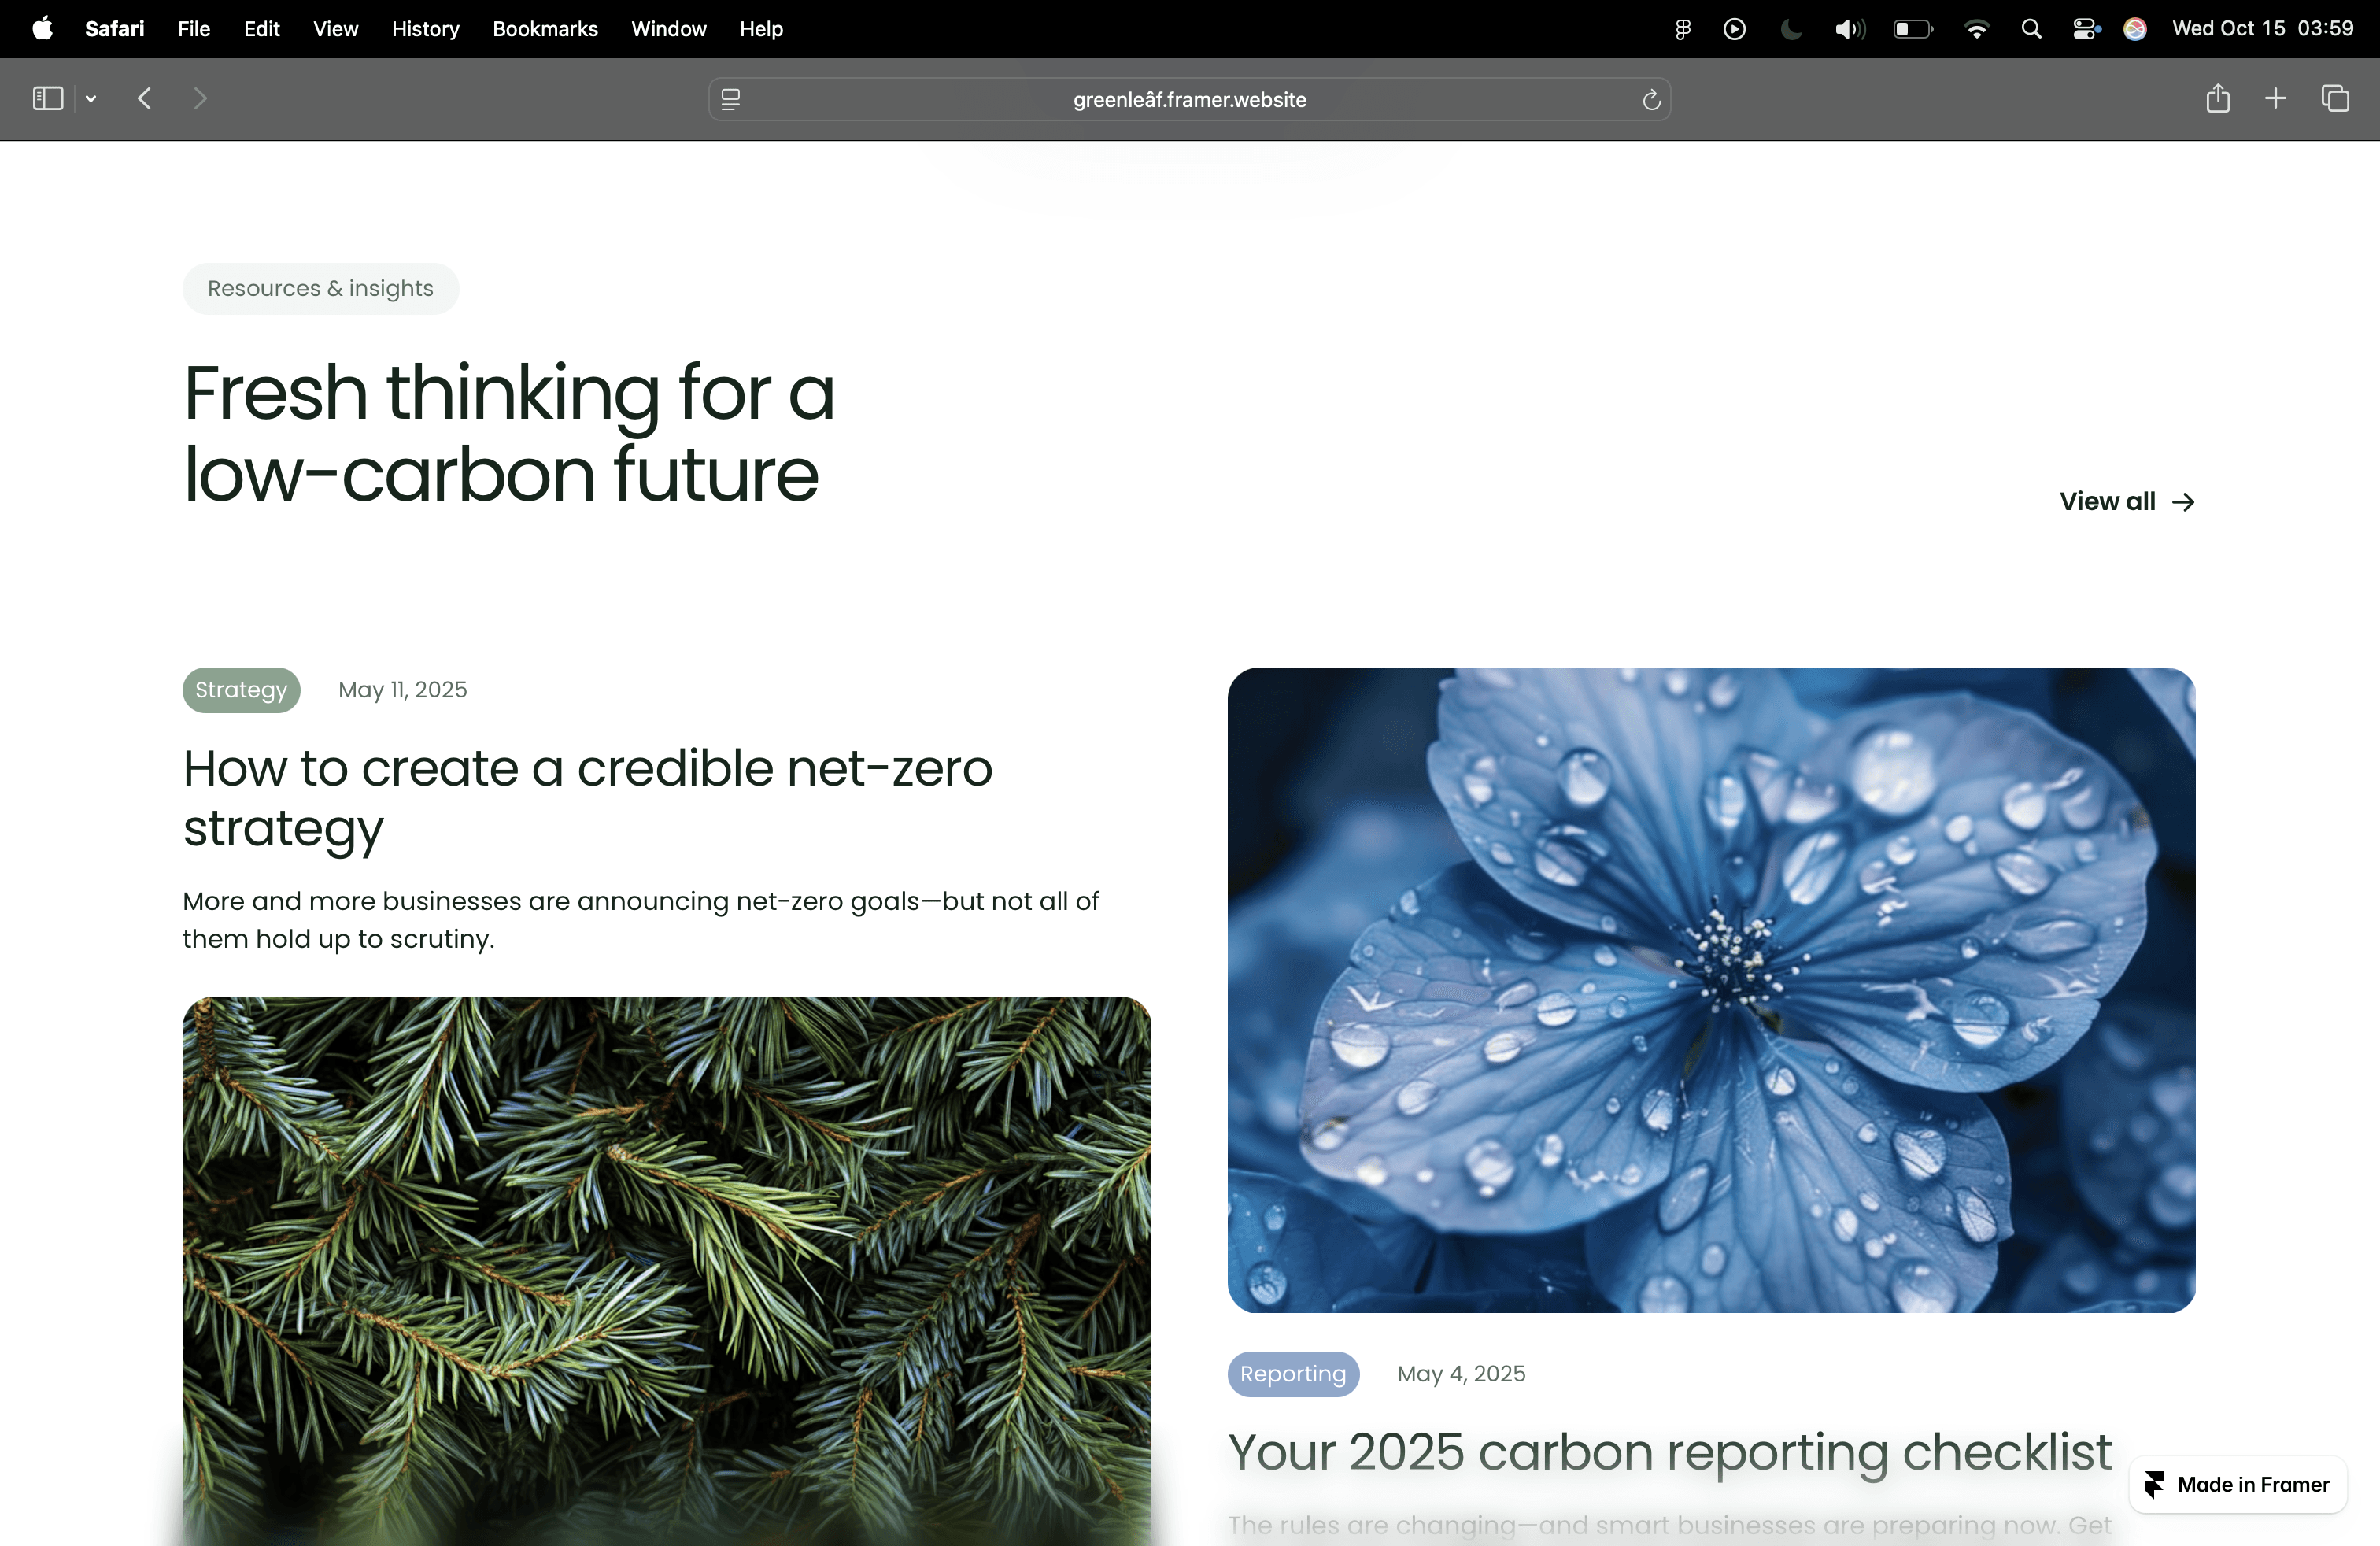Click the reload page icon

pyautogui.click(x=1651, y=99)
